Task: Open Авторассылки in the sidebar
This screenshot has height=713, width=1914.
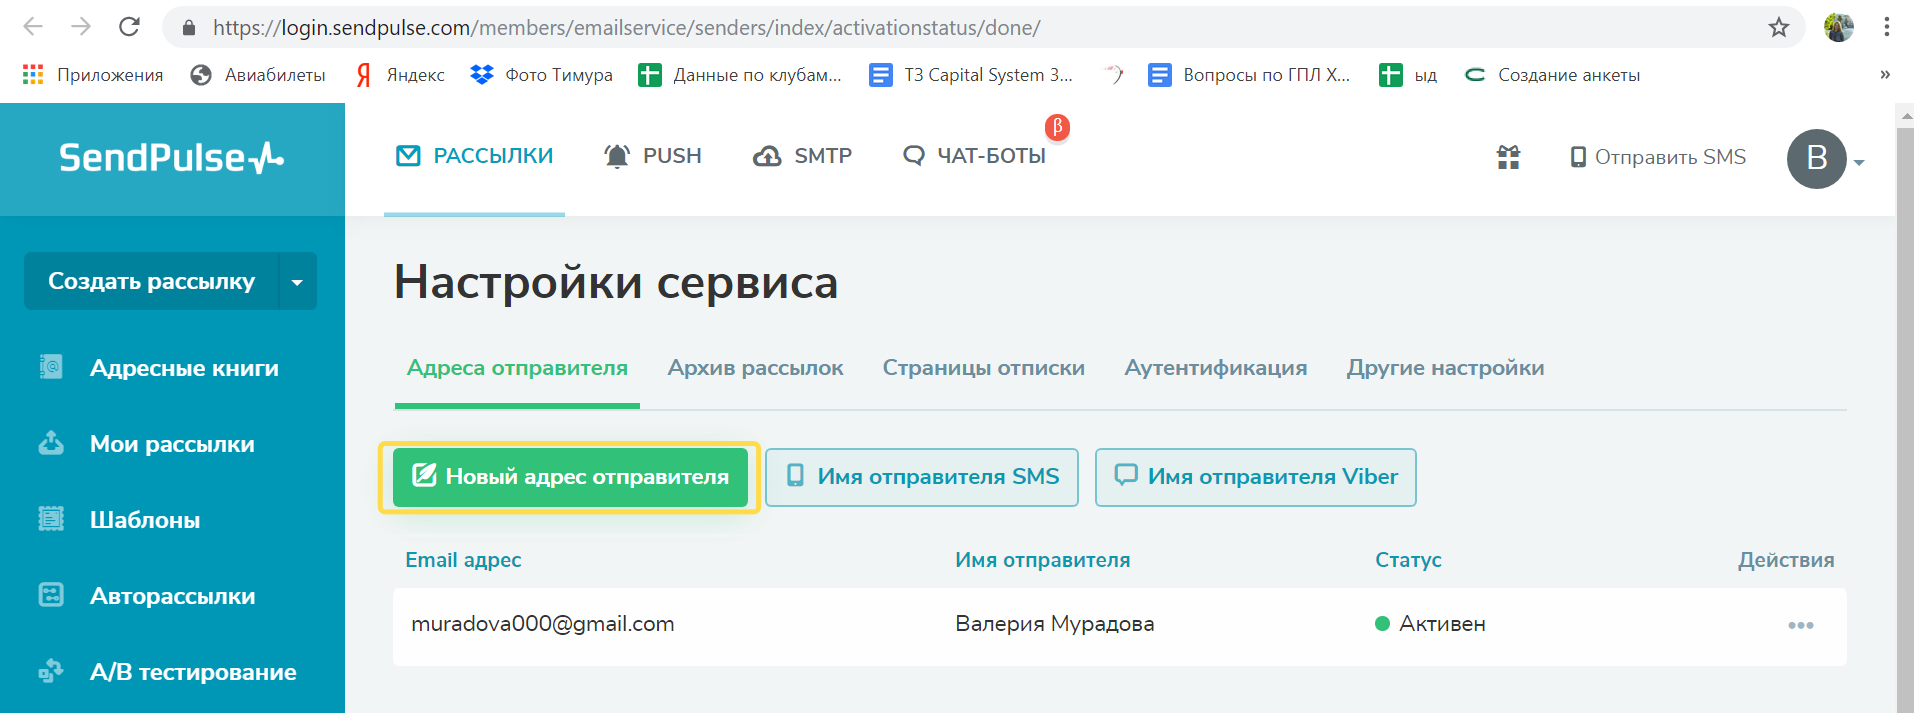Action: [173, 596]
